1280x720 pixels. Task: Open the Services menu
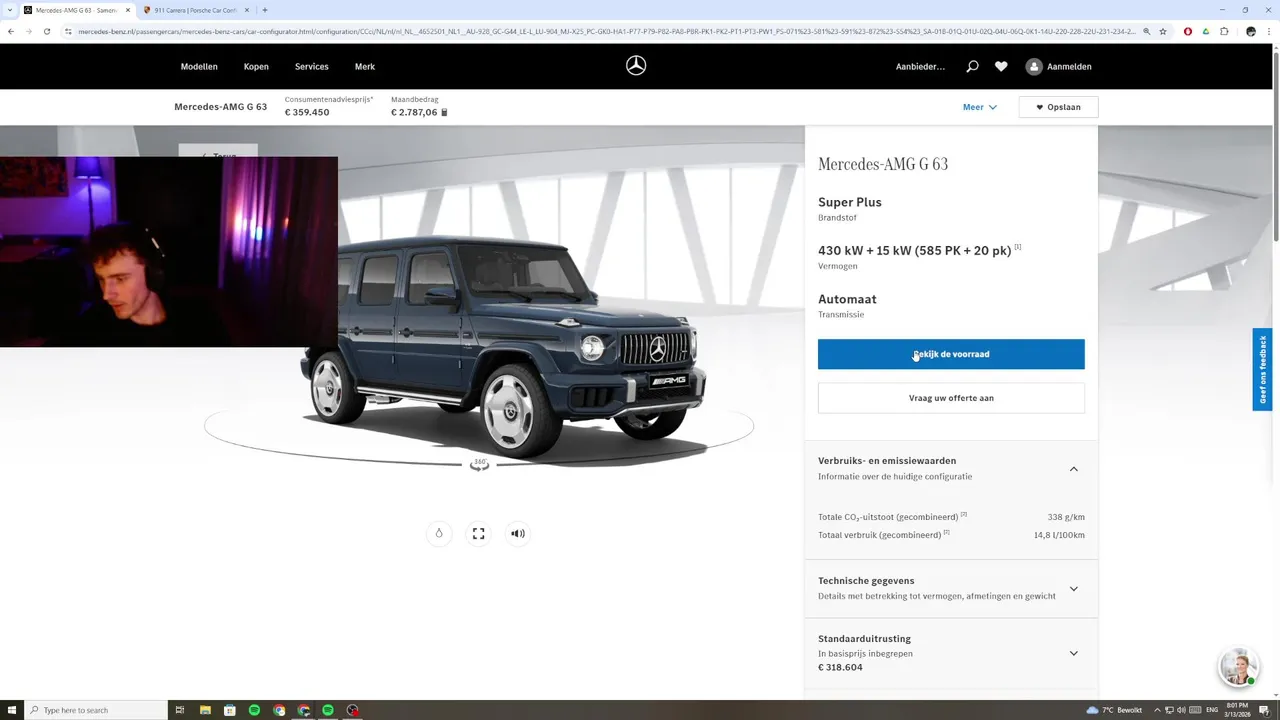point(311,67)
